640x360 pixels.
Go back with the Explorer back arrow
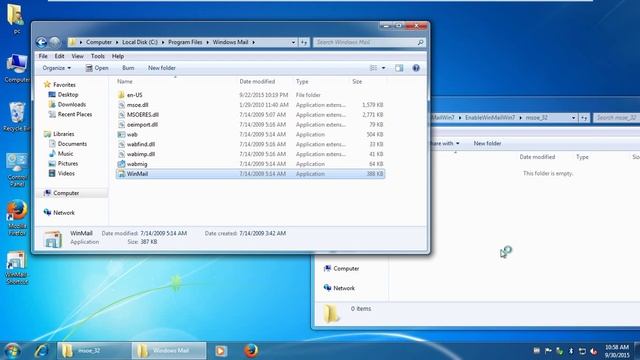point(41,42)
